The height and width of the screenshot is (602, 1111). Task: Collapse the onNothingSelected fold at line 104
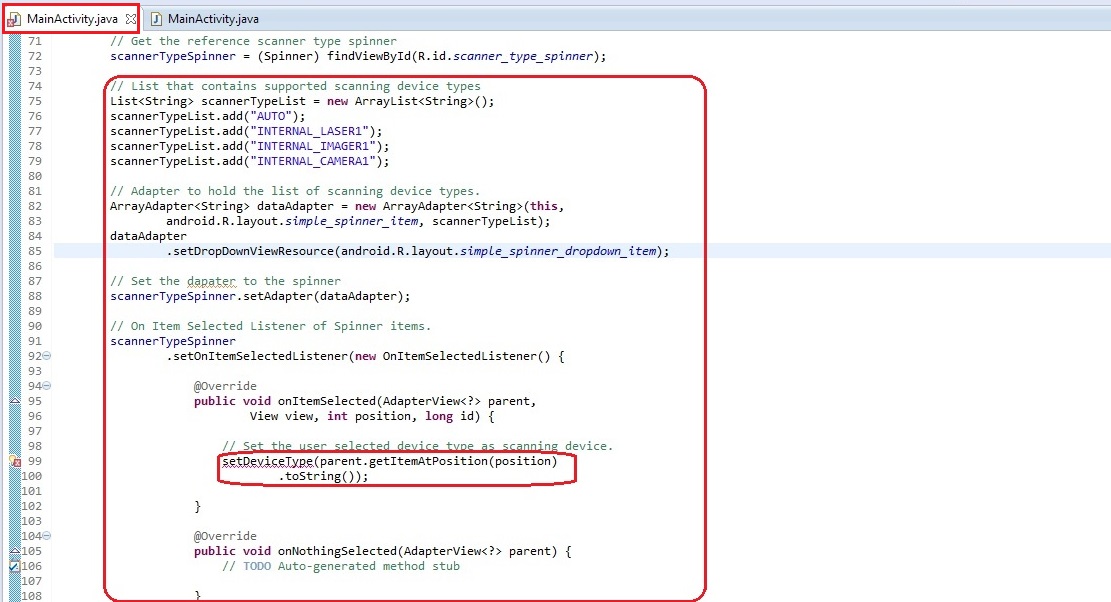pos(47,536)
